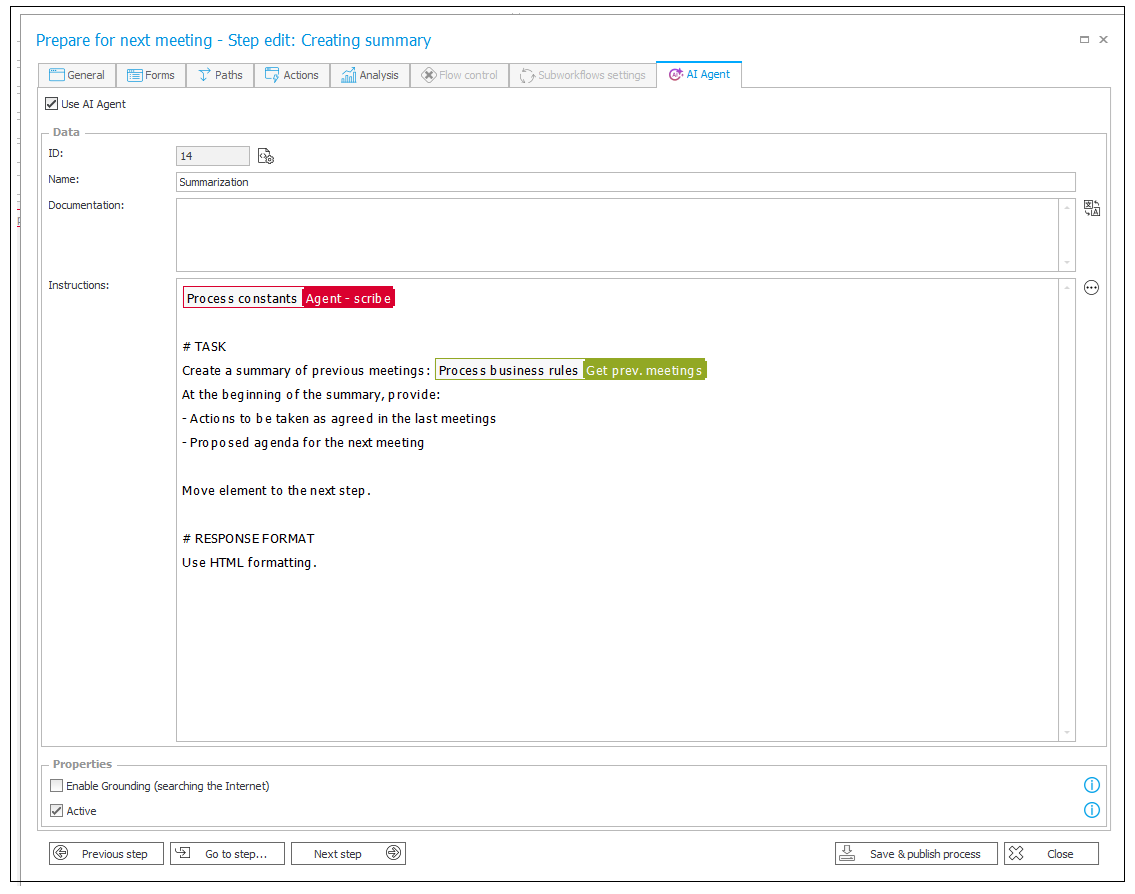Maximize the step edit dialog
Image resolution: width=1135 pixels, height=894 pixels.
pos(1084,40)
